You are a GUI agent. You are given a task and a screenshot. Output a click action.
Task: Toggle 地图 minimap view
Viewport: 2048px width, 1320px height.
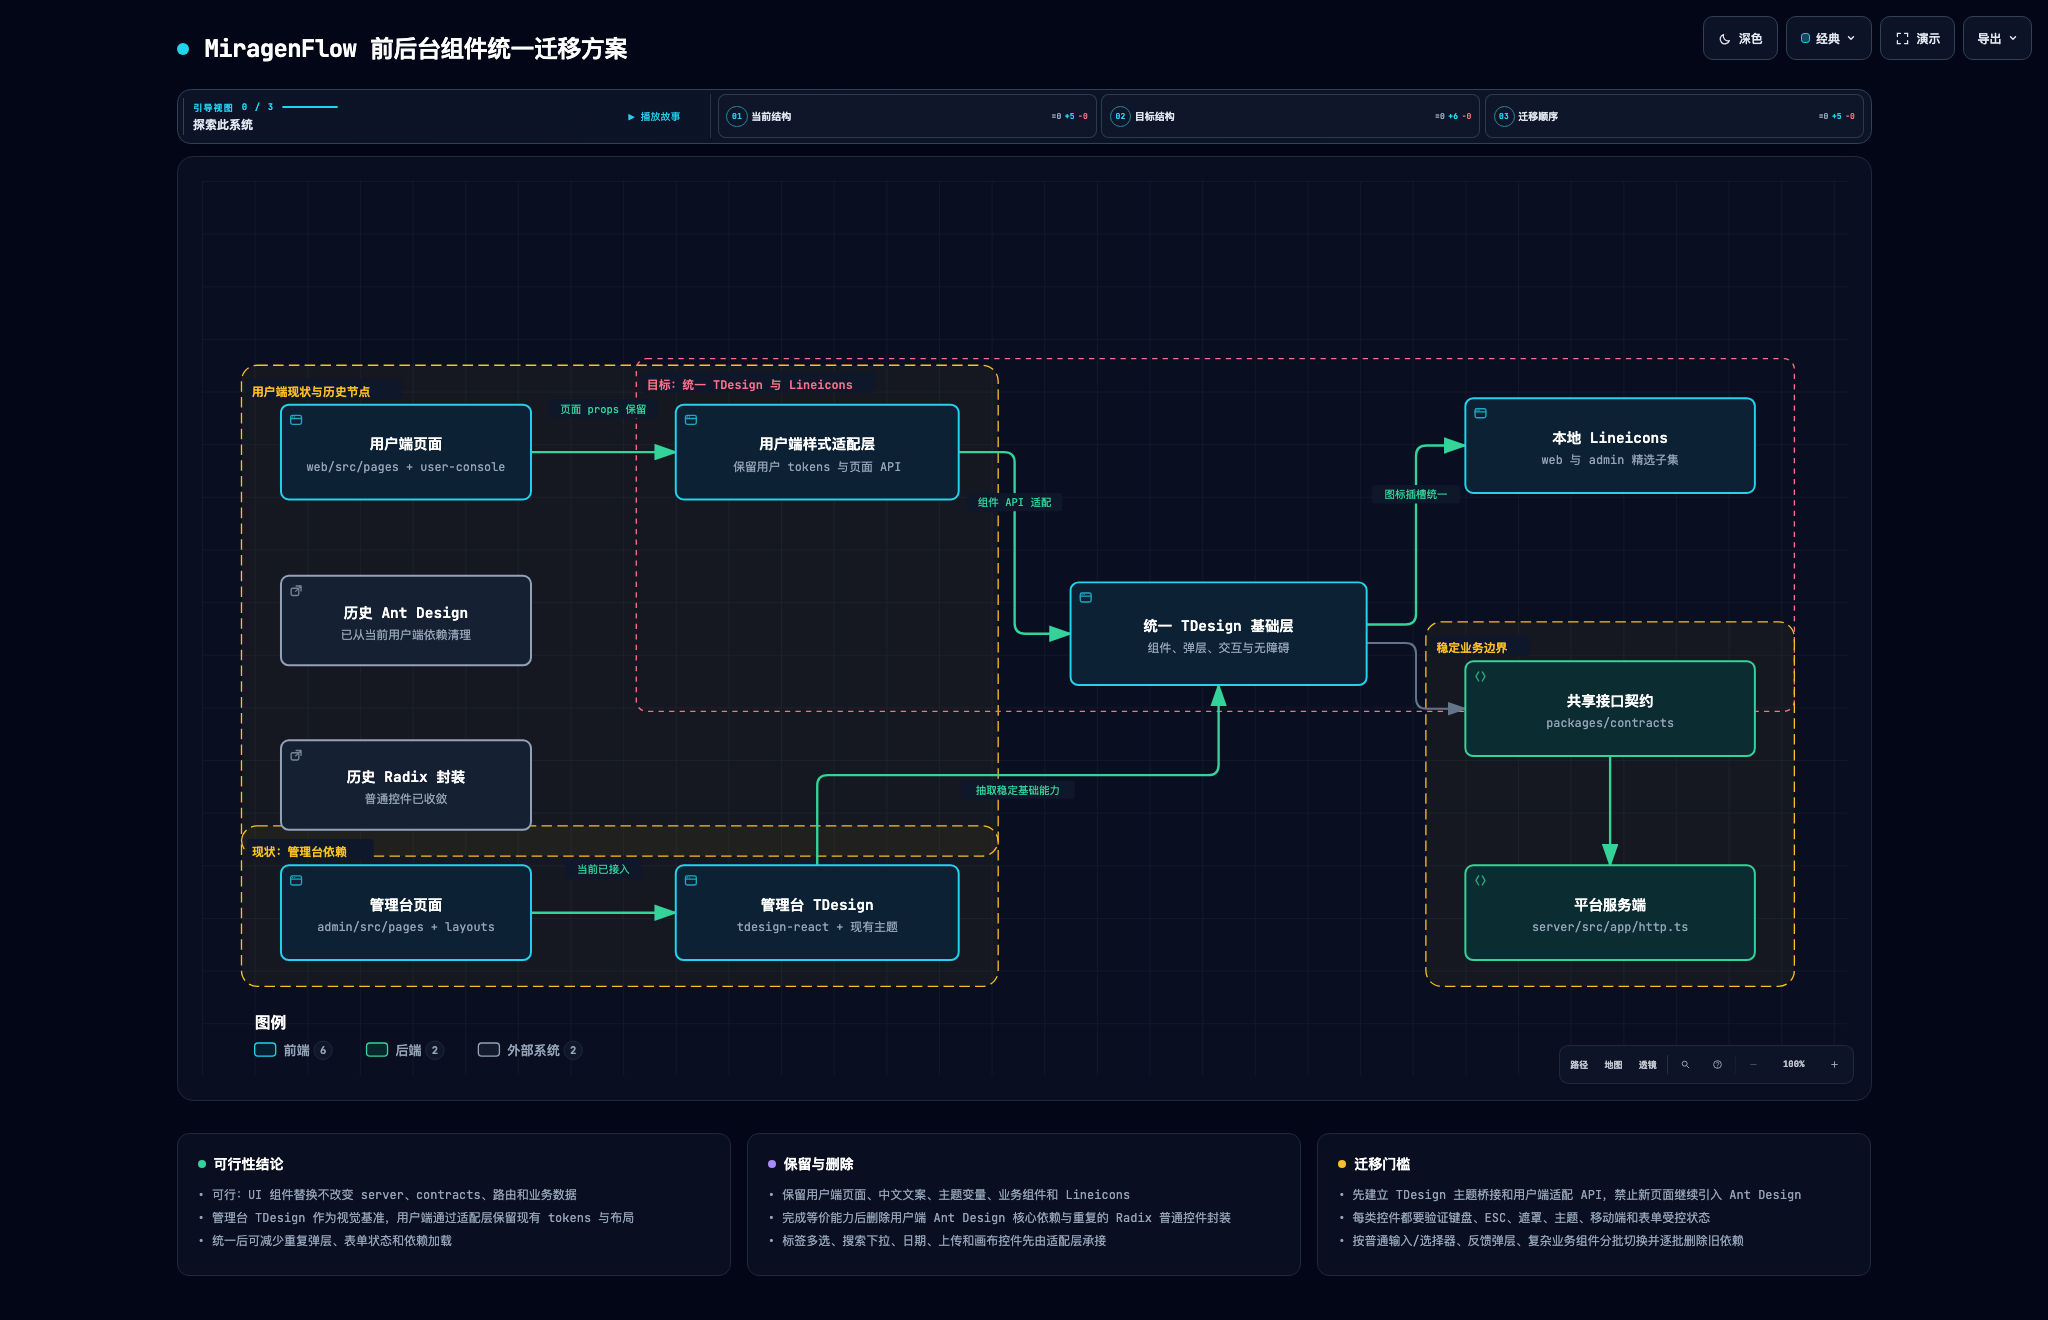tap(1613, 1065)
